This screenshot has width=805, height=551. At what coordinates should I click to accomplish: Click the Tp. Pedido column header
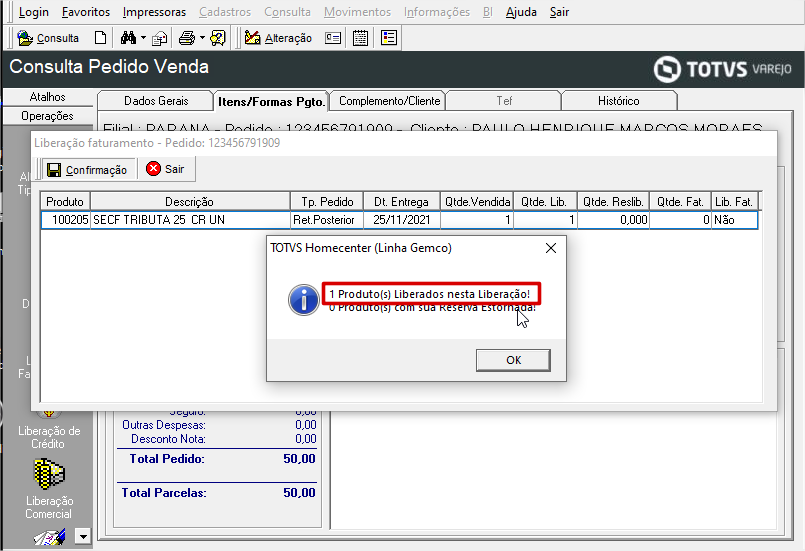(327, 202)
